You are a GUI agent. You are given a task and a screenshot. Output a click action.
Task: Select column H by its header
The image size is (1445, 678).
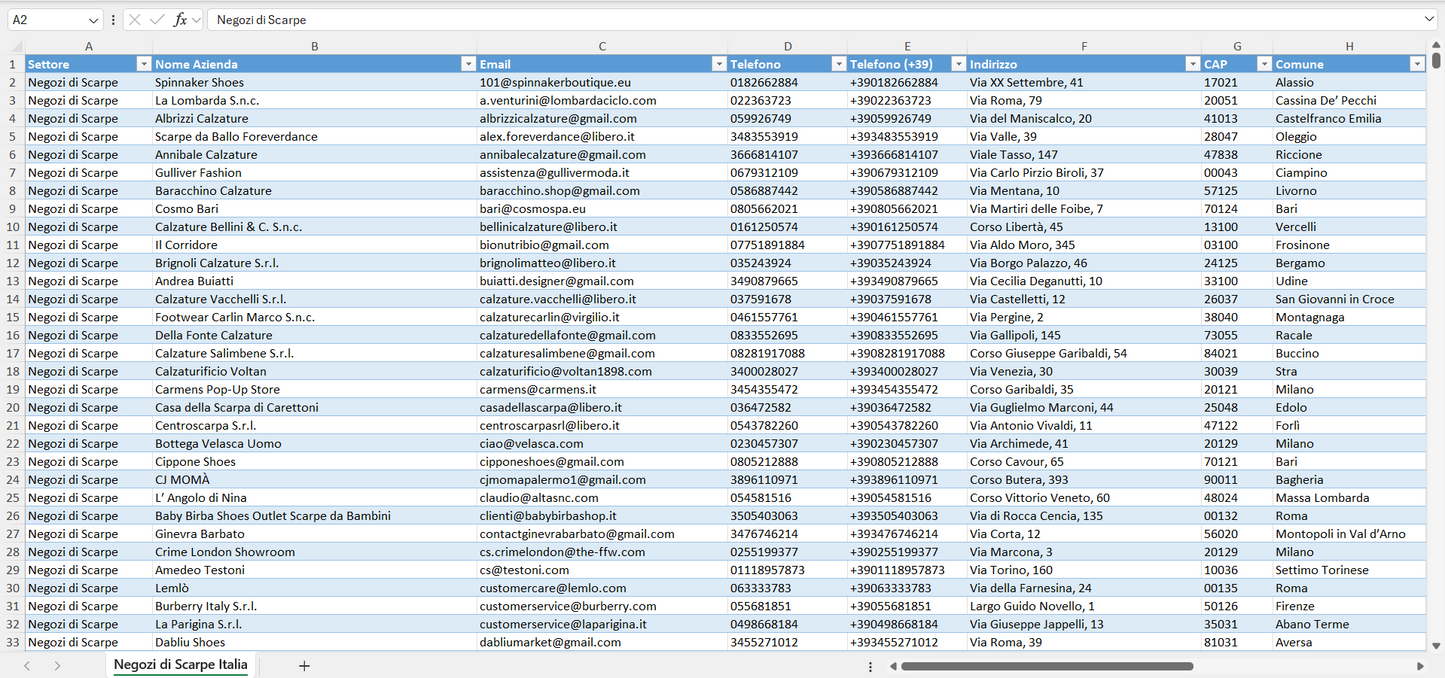click(x=1350, y=47)
